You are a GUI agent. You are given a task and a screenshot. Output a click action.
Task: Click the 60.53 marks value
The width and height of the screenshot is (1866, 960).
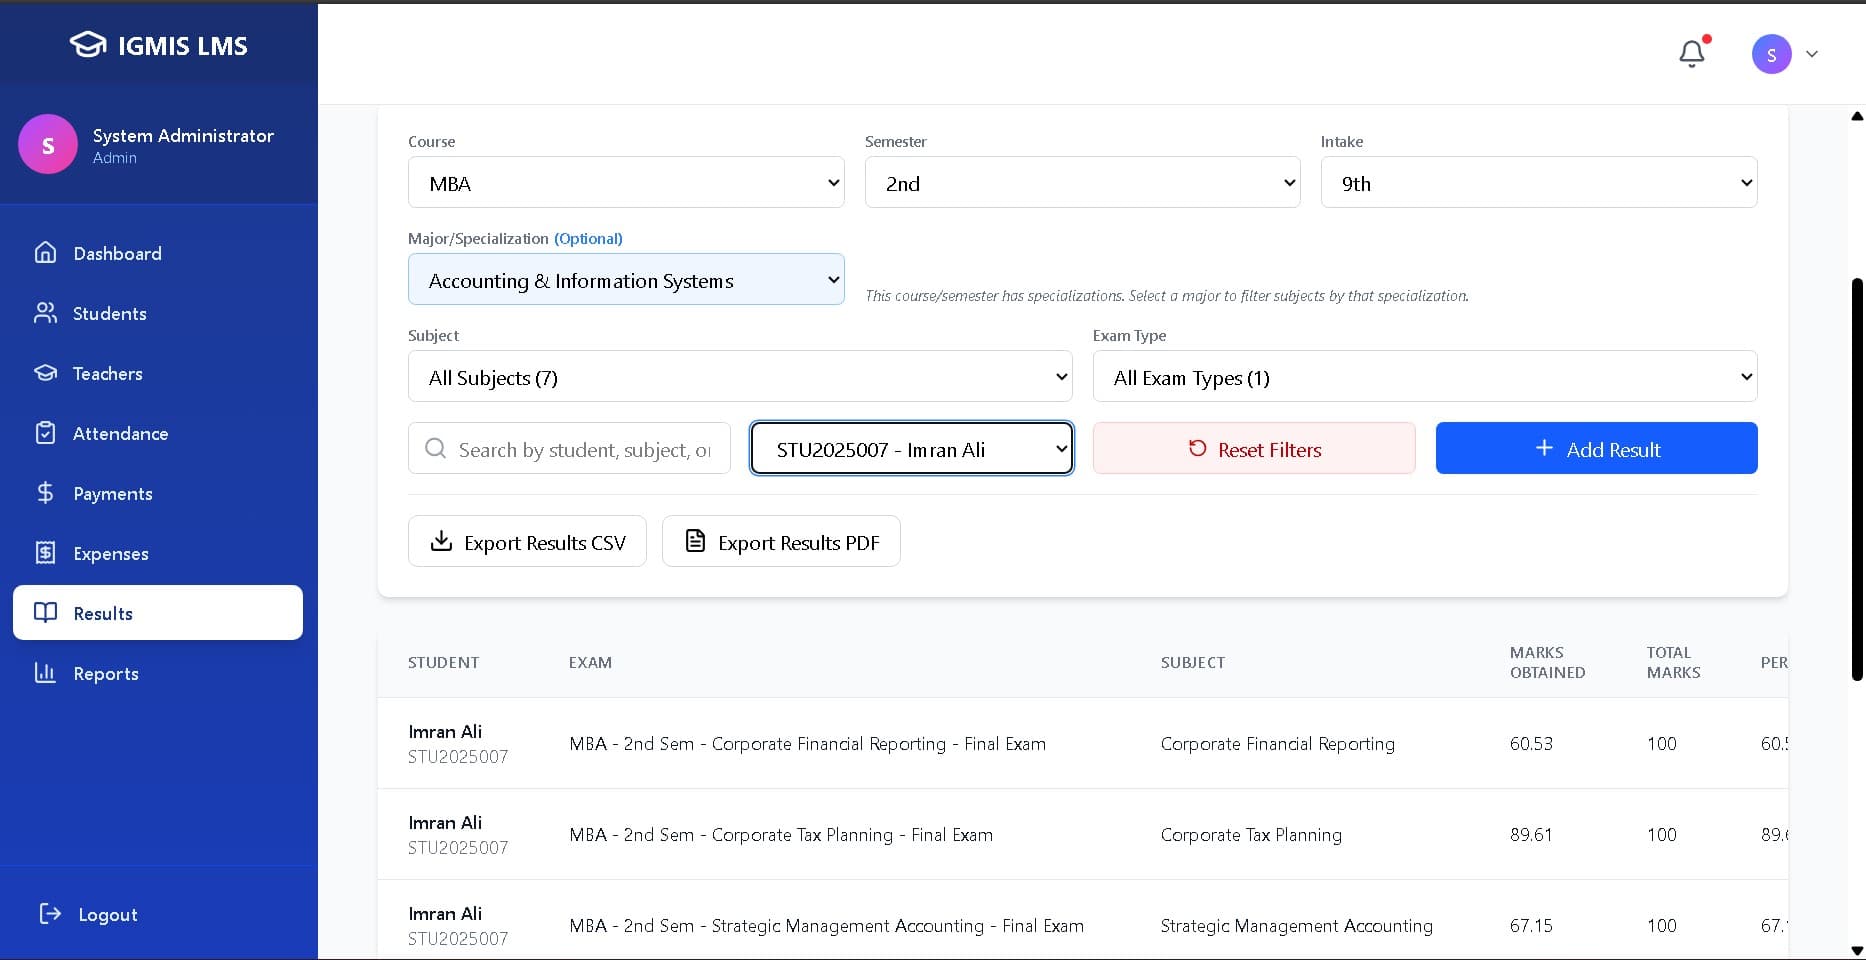[1531, 743]
